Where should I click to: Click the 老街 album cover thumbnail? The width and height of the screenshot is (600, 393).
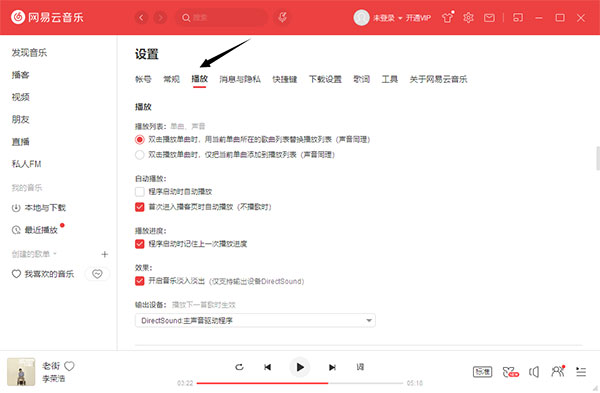21,372
